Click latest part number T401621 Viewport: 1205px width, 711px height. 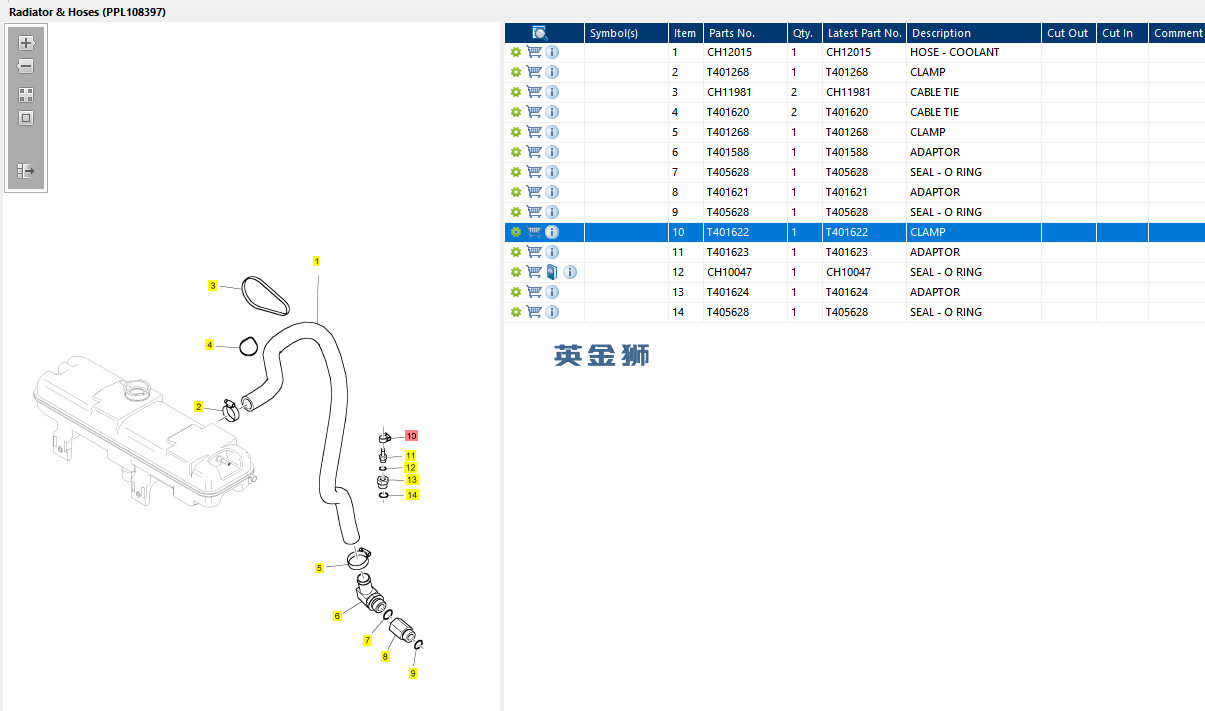(x=847, y=192)
